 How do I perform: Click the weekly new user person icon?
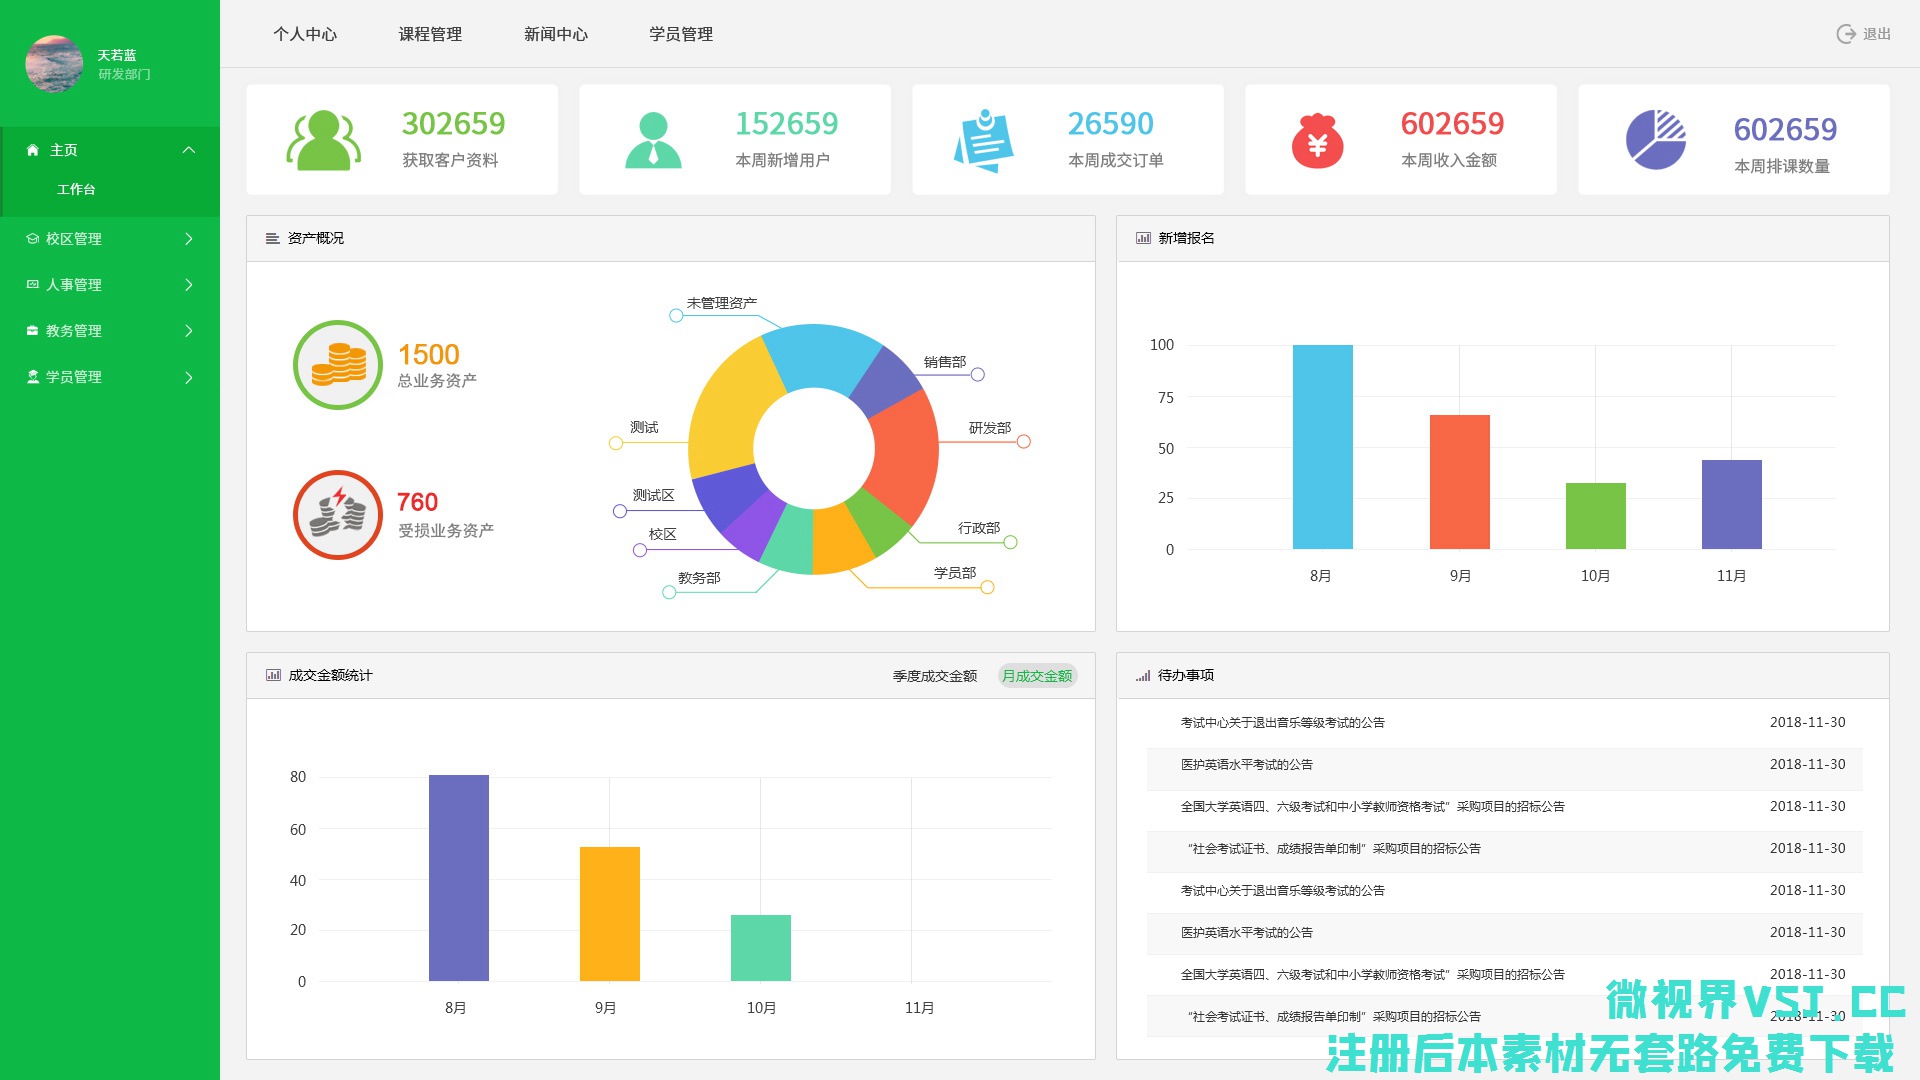[x=653, y=140]
